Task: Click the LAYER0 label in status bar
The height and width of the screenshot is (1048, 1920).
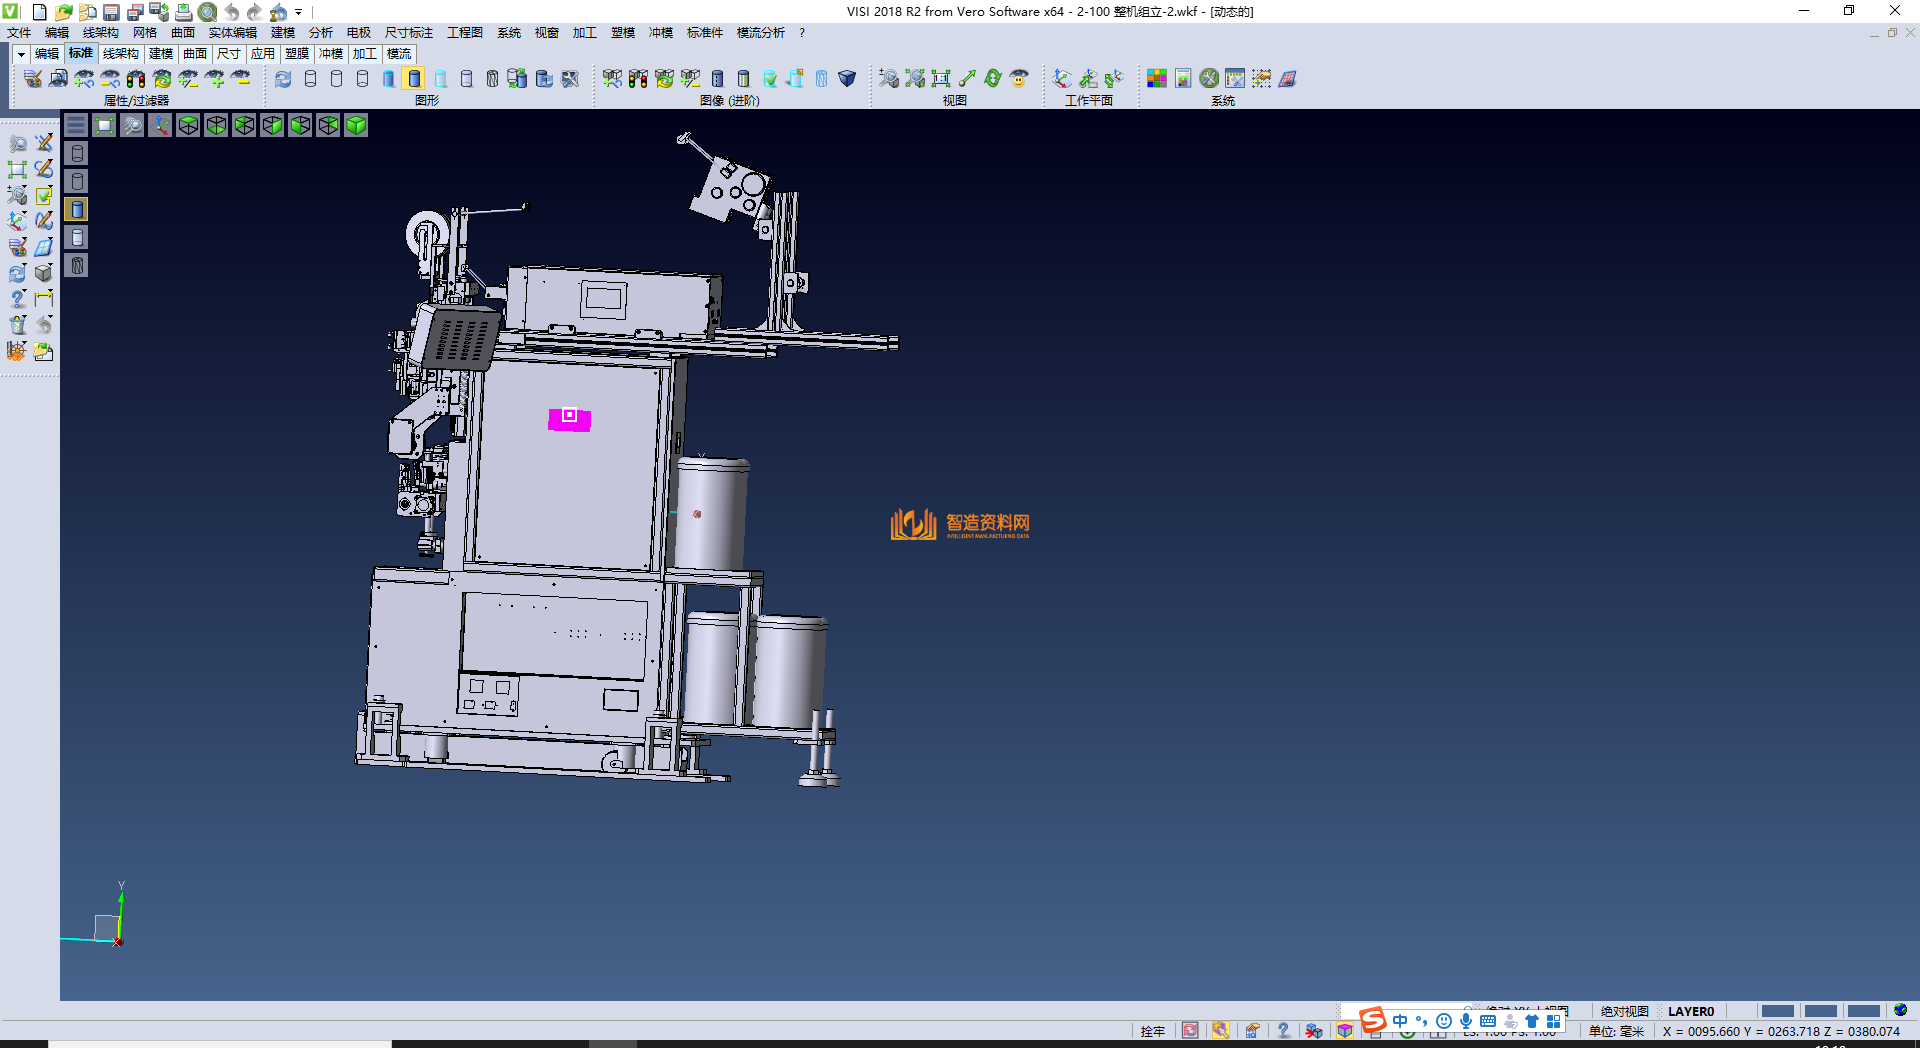Action: (x=1690, y=1011)
